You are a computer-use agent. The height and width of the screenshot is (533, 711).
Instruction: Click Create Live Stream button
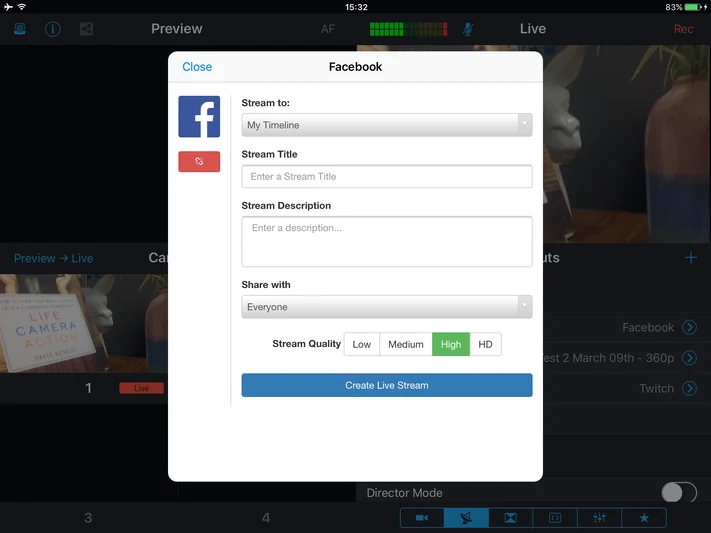point(387,385)
